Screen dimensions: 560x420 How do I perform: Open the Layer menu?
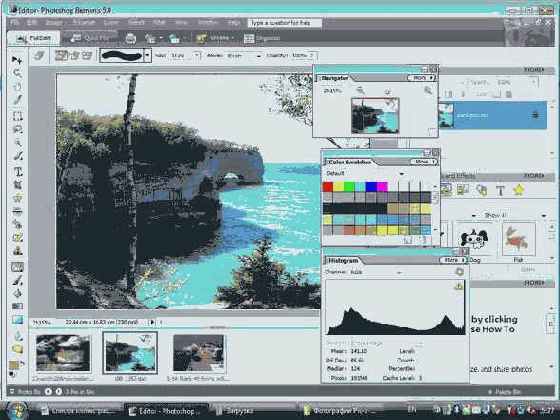click(111, 23)
